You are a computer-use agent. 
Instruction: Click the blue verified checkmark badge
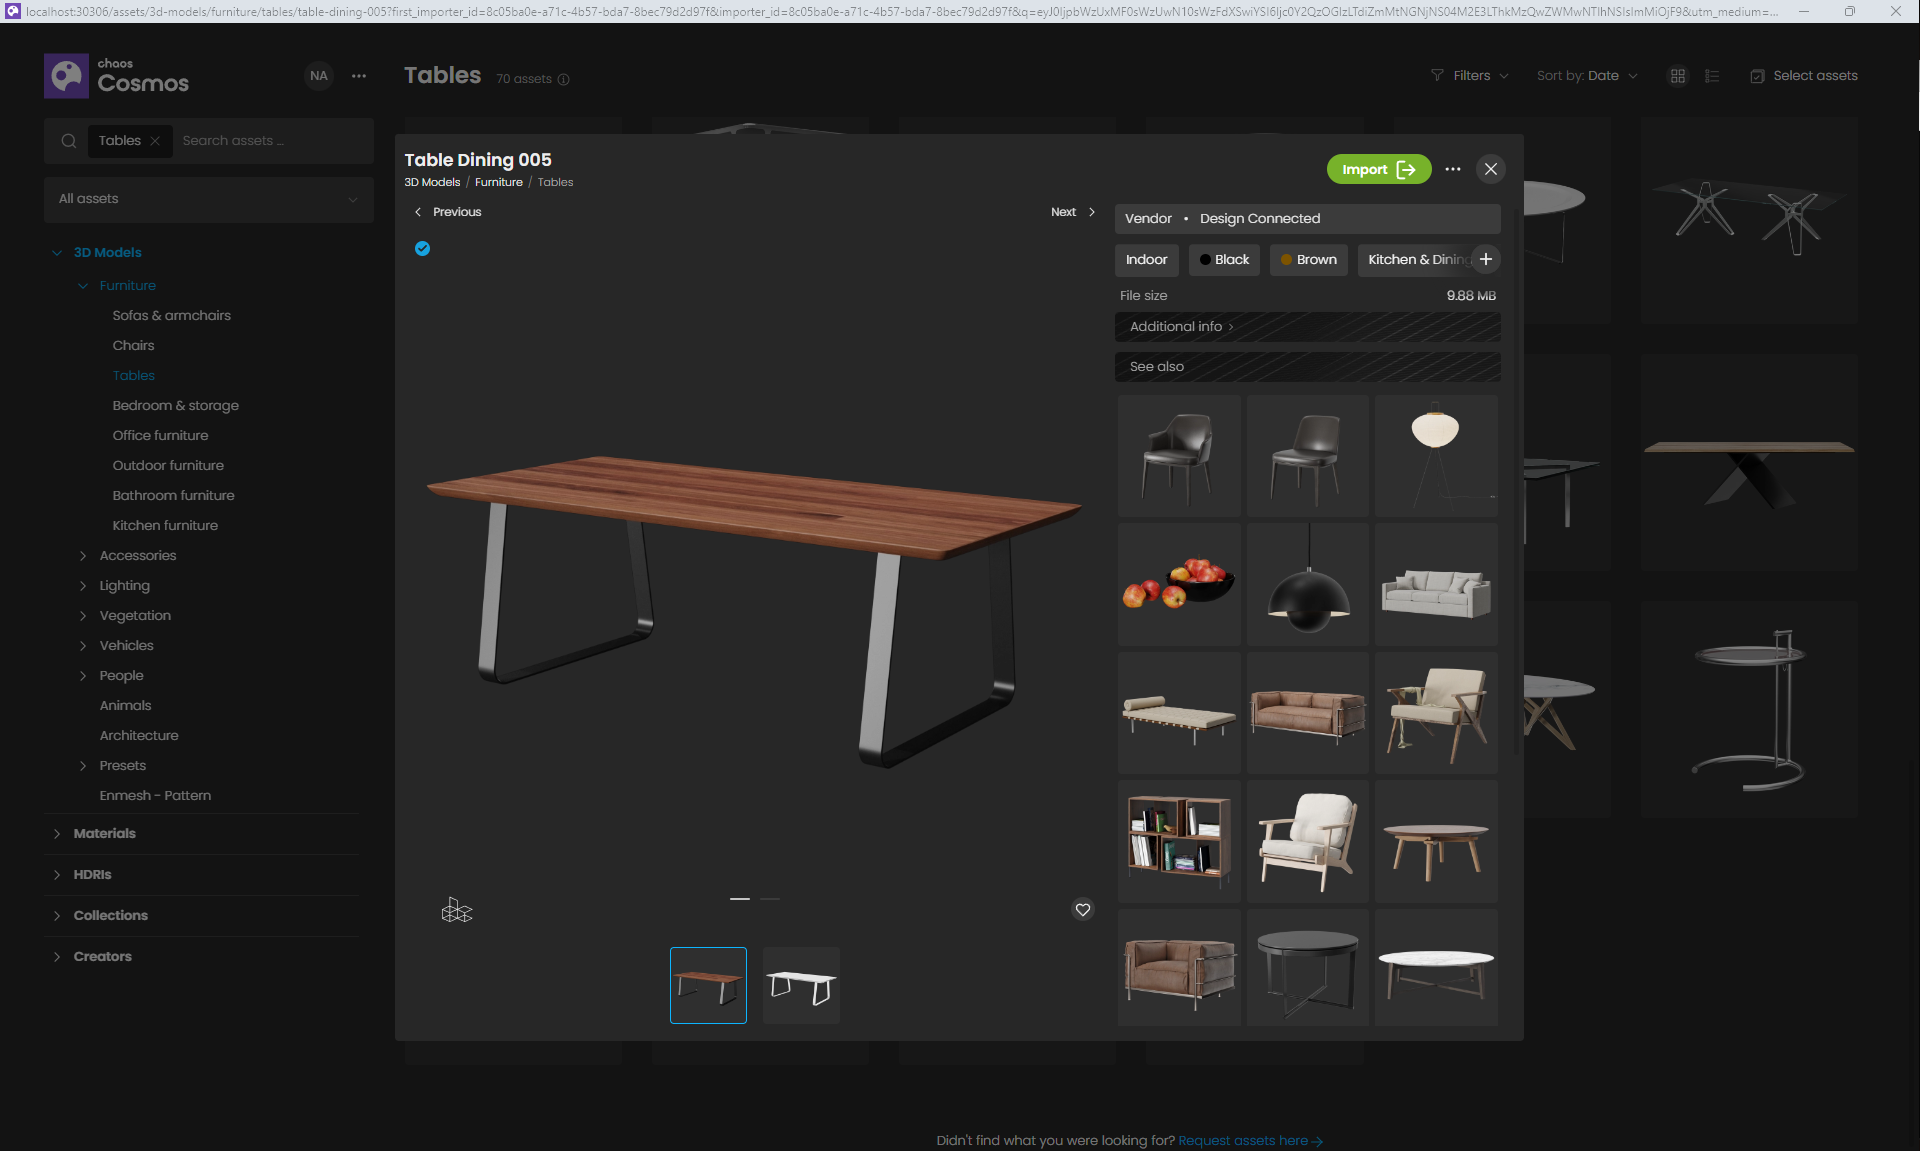coord(422,249)
